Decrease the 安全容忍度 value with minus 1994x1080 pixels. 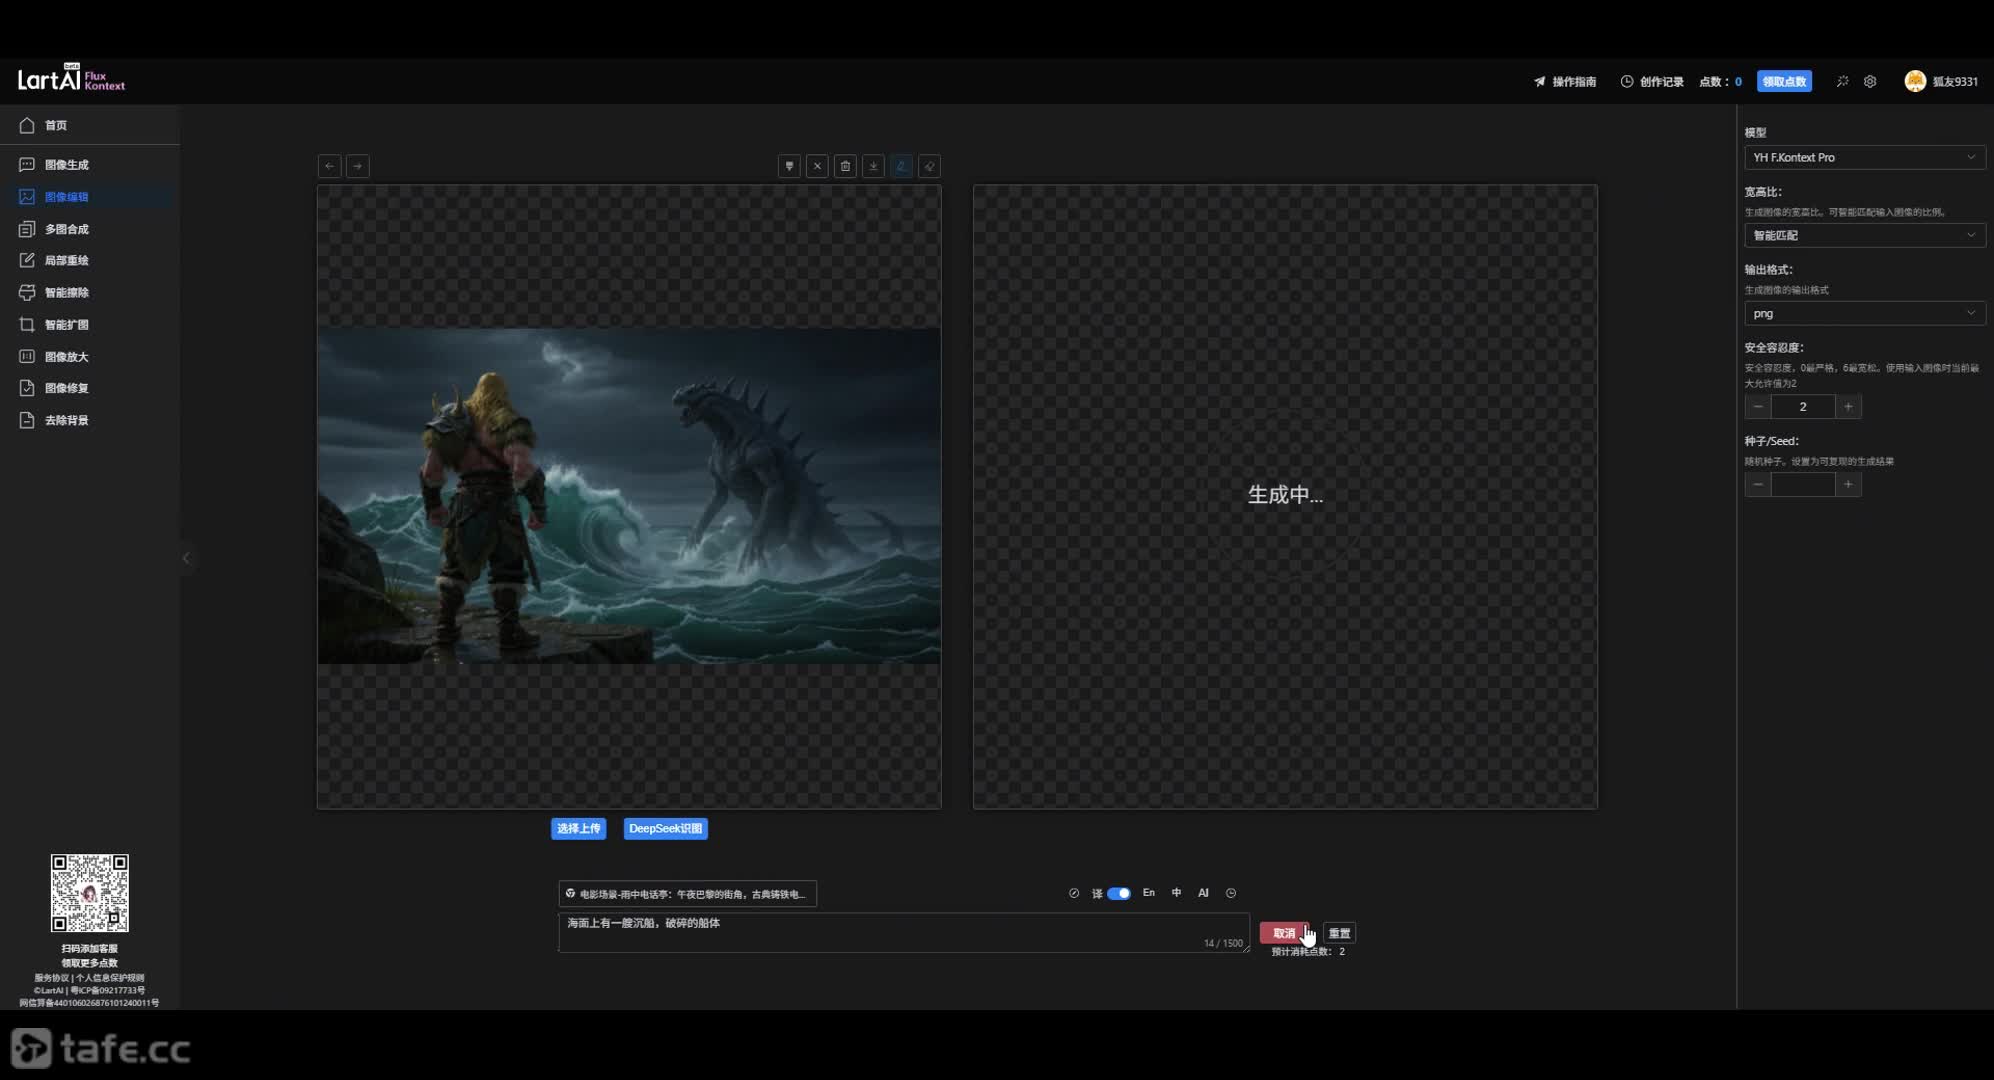(1758, 406)
